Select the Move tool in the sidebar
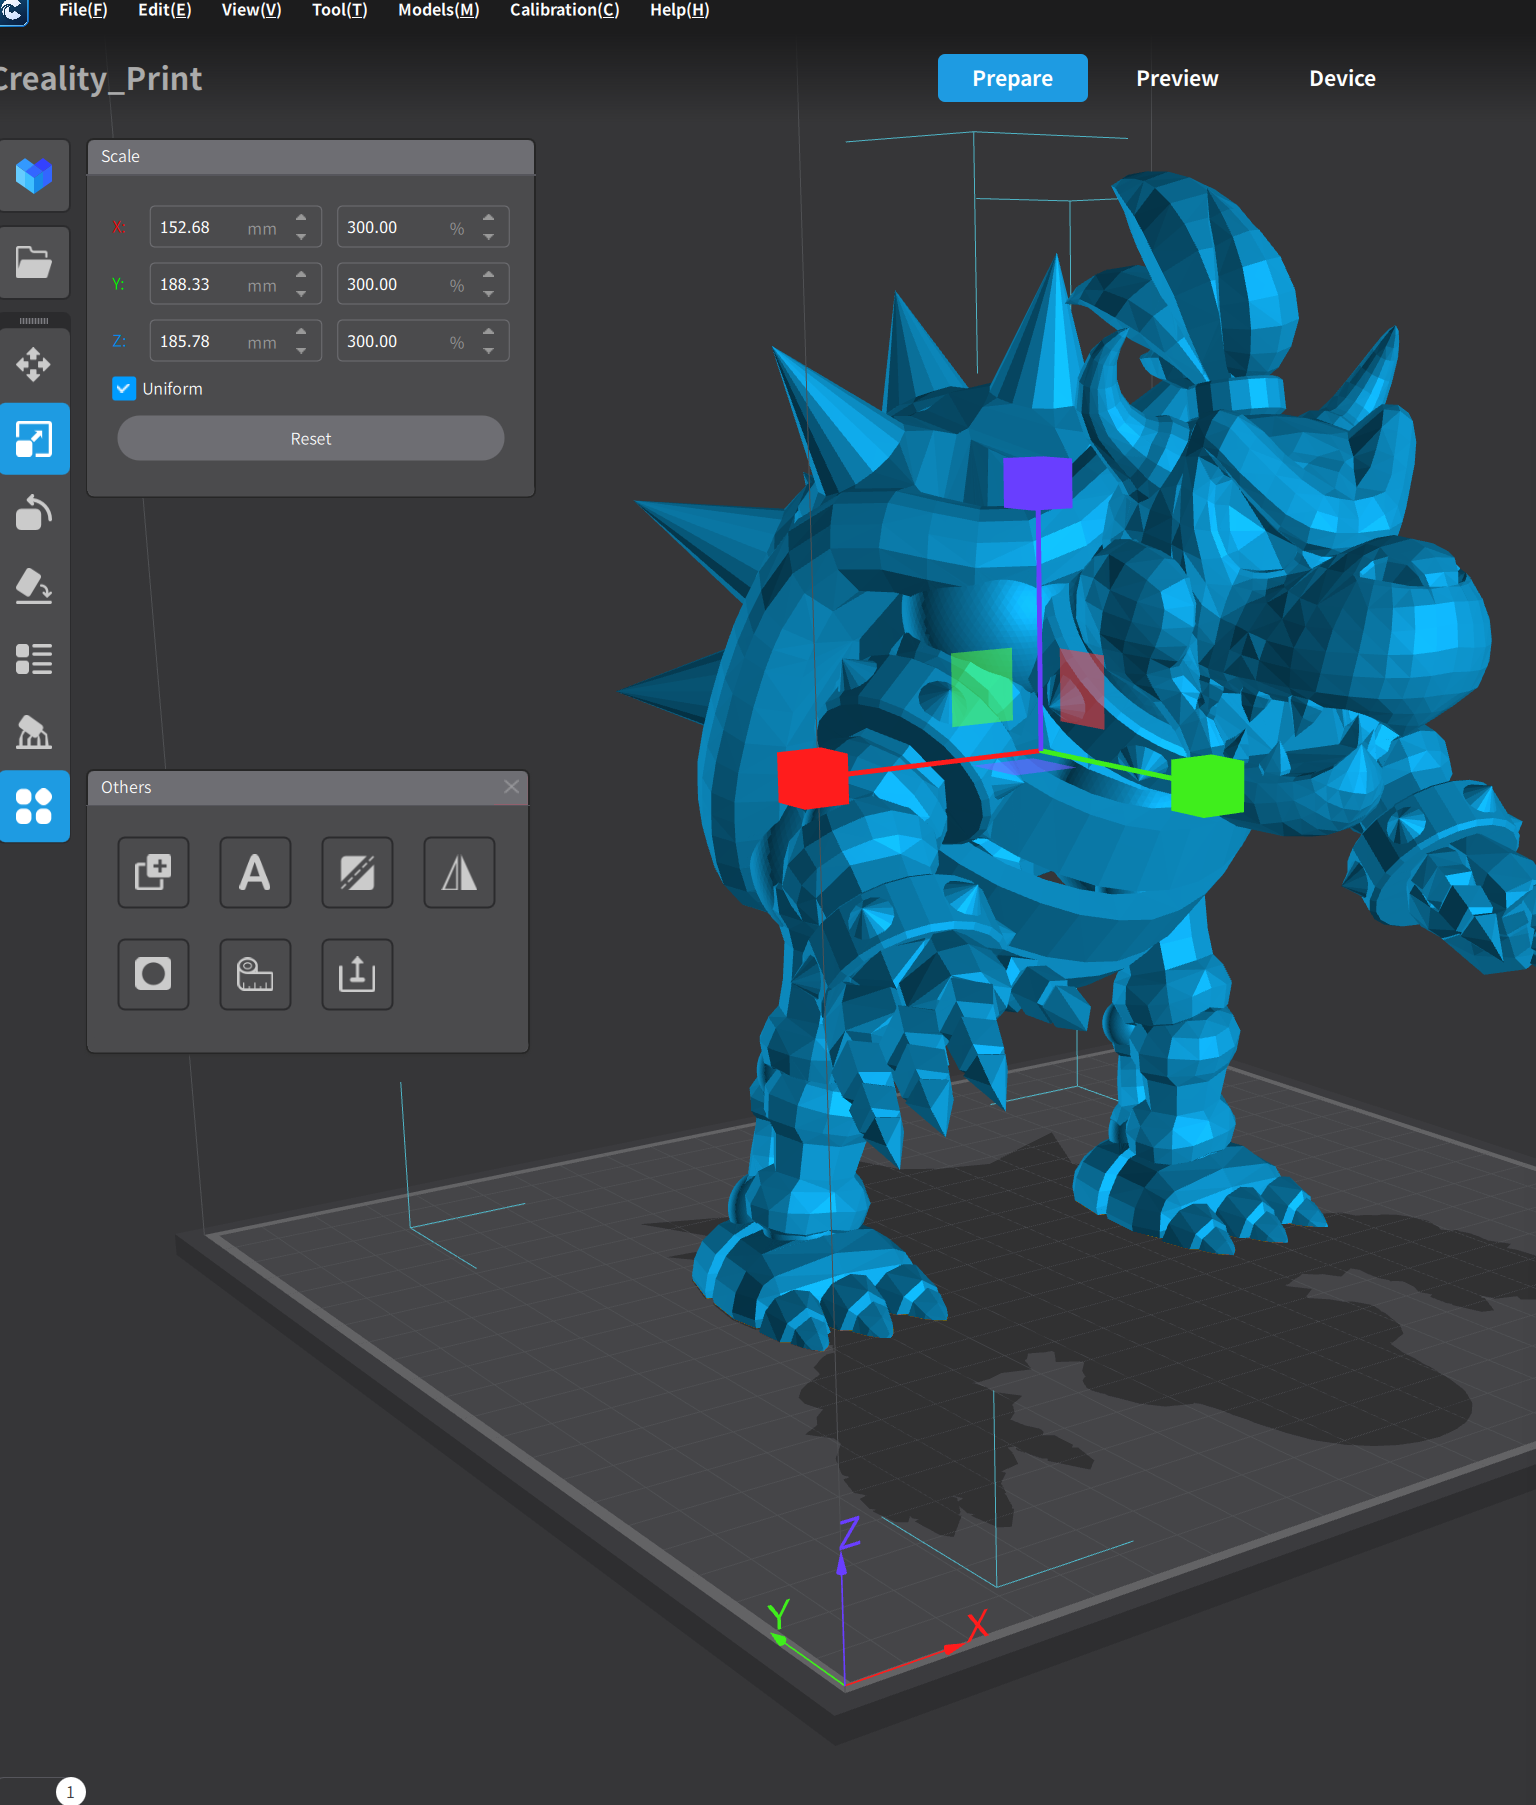The height and width of the screenshot is (1805, 1536). coord(33,364)
